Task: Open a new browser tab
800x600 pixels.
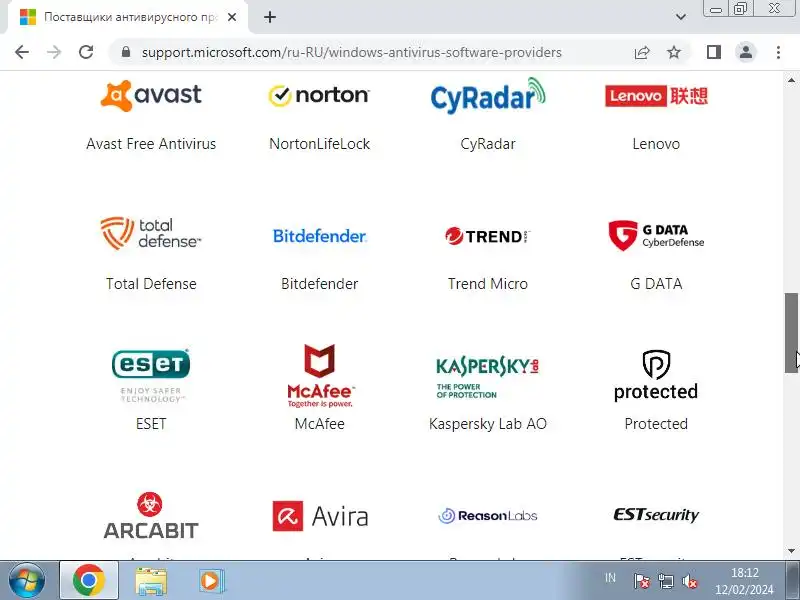Action: tap(270, 17)
